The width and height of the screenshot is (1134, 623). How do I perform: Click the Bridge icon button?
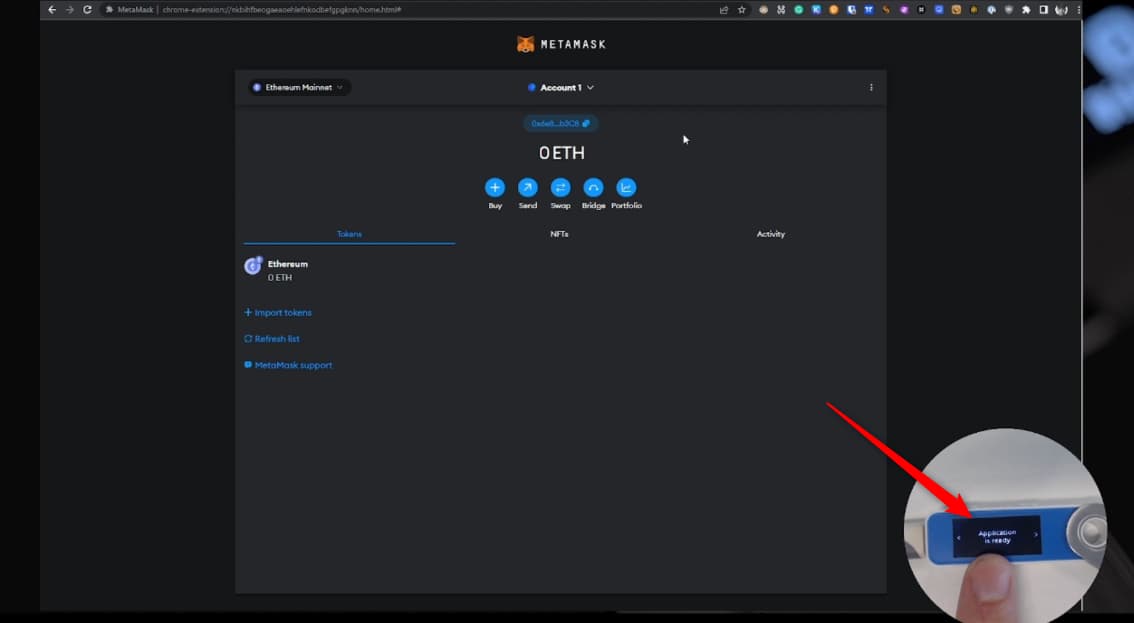click(593, 188)
